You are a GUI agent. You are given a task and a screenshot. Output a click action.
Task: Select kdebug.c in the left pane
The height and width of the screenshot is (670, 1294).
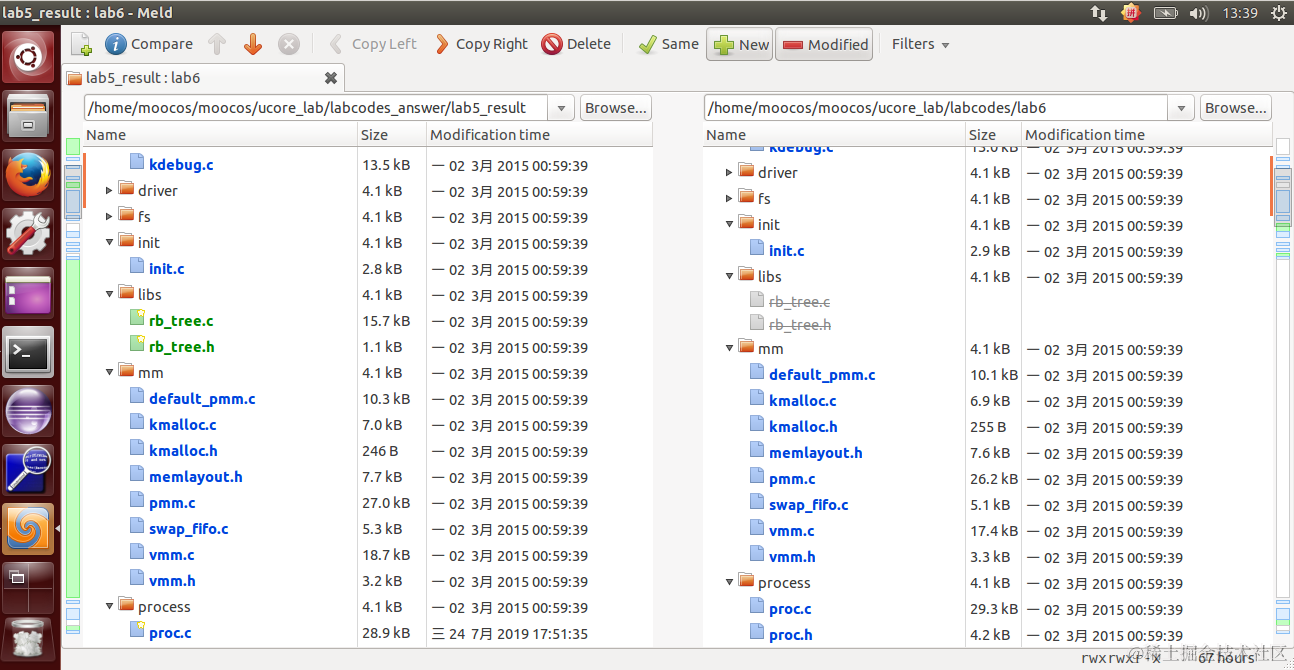(x=181, y=164)
